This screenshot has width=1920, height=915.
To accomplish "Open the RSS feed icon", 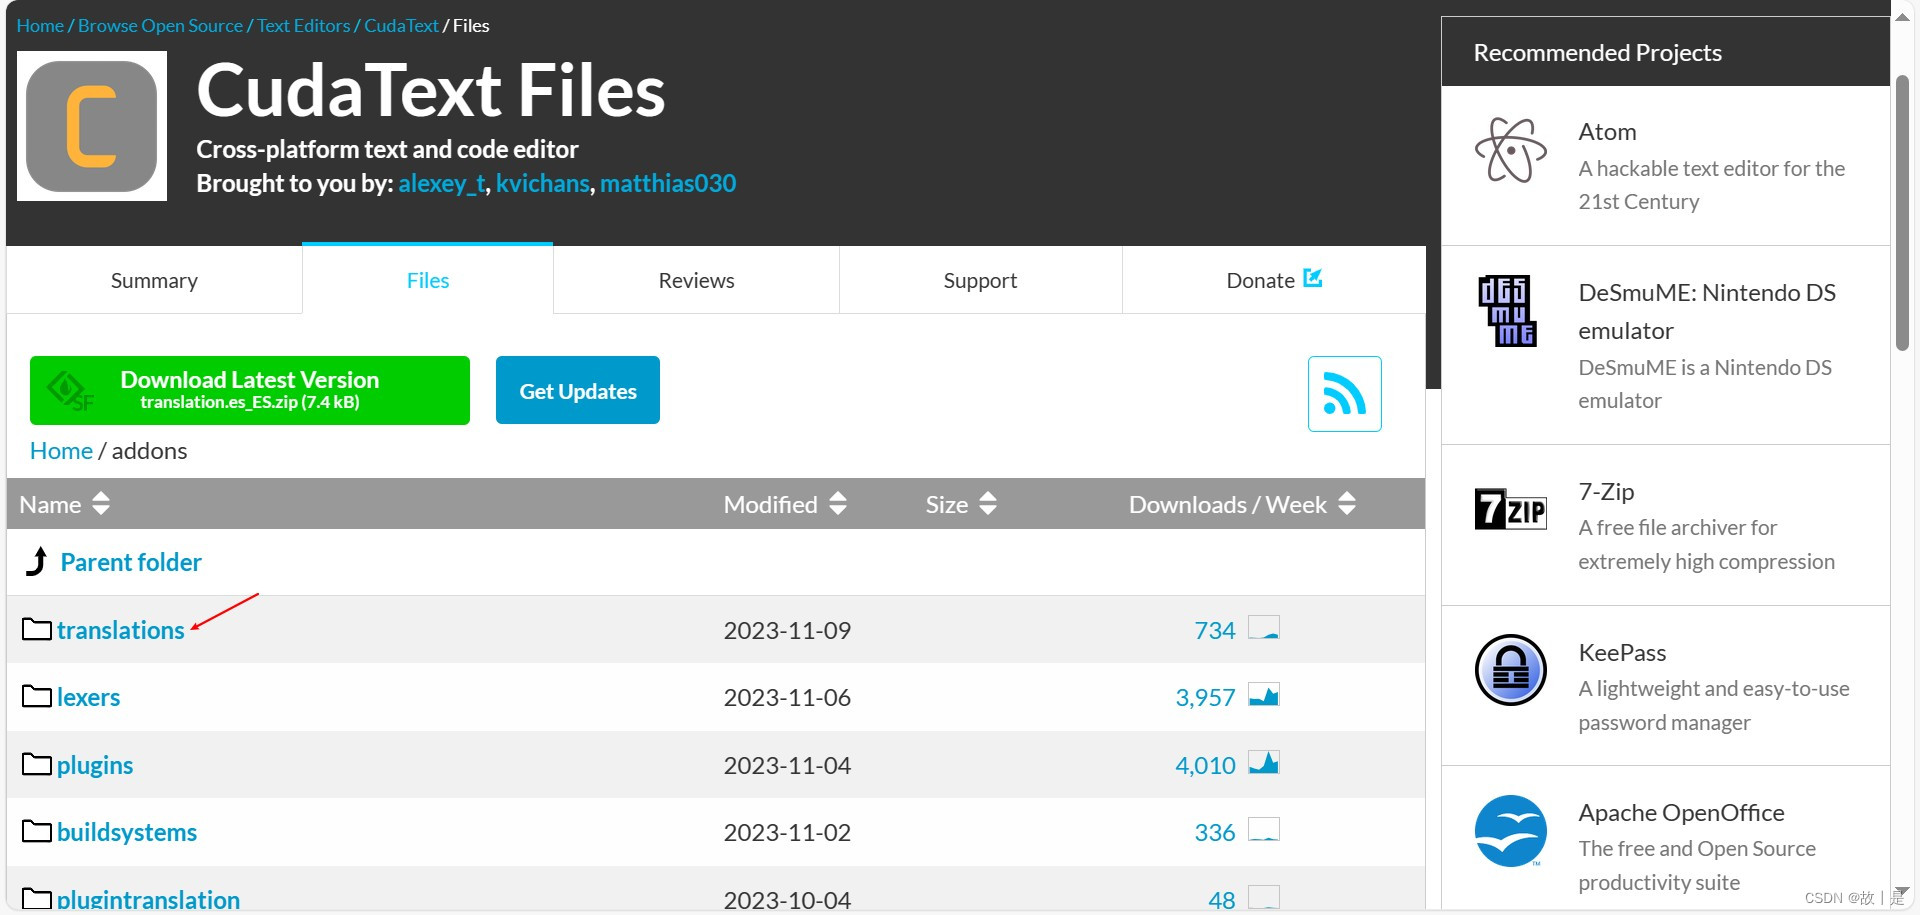I will 1345,394.
